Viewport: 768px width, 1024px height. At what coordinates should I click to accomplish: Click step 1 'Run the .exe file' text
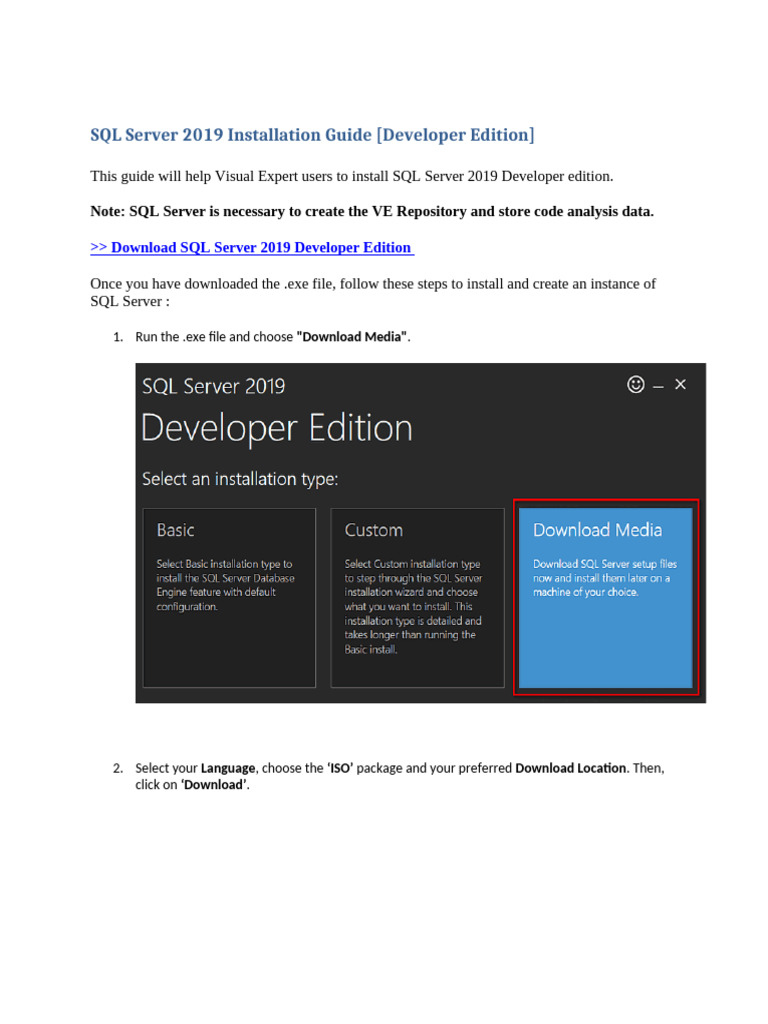(272, 337)
